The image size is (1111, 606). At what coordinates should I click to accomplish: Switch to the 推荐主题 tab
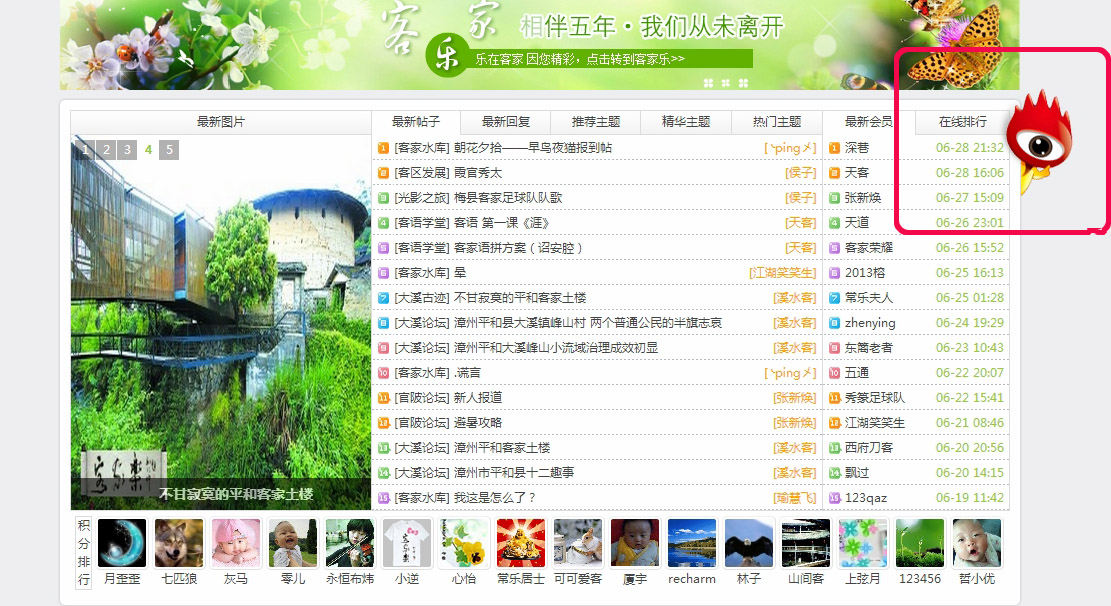596,122
